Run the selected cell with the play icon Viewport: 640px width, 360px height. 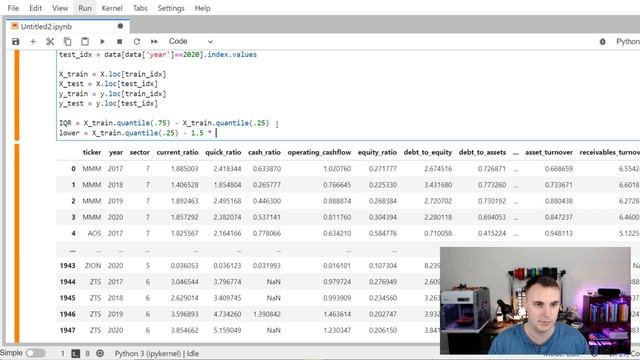coord(102,42)
